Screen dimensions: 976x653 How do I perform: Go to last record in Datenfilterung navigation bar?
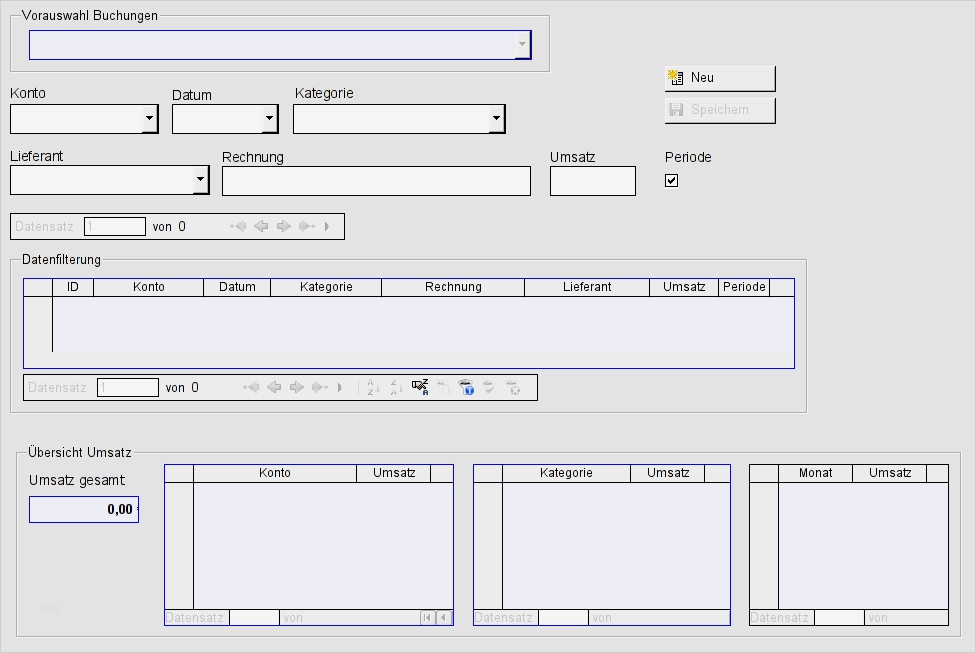tap(320, 388)
